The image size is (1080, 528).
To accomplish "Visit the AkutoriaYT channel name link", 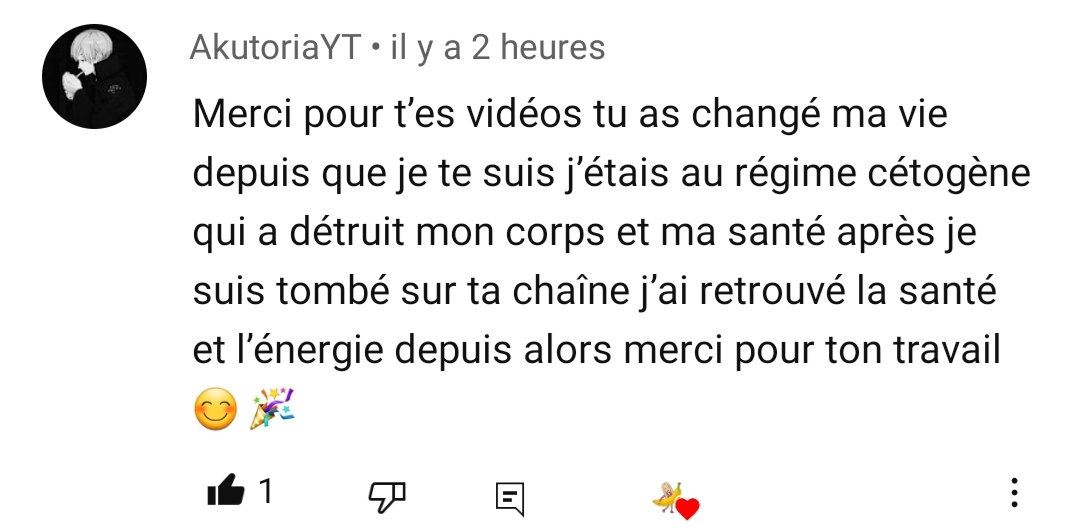I will (x=276, y=47).
